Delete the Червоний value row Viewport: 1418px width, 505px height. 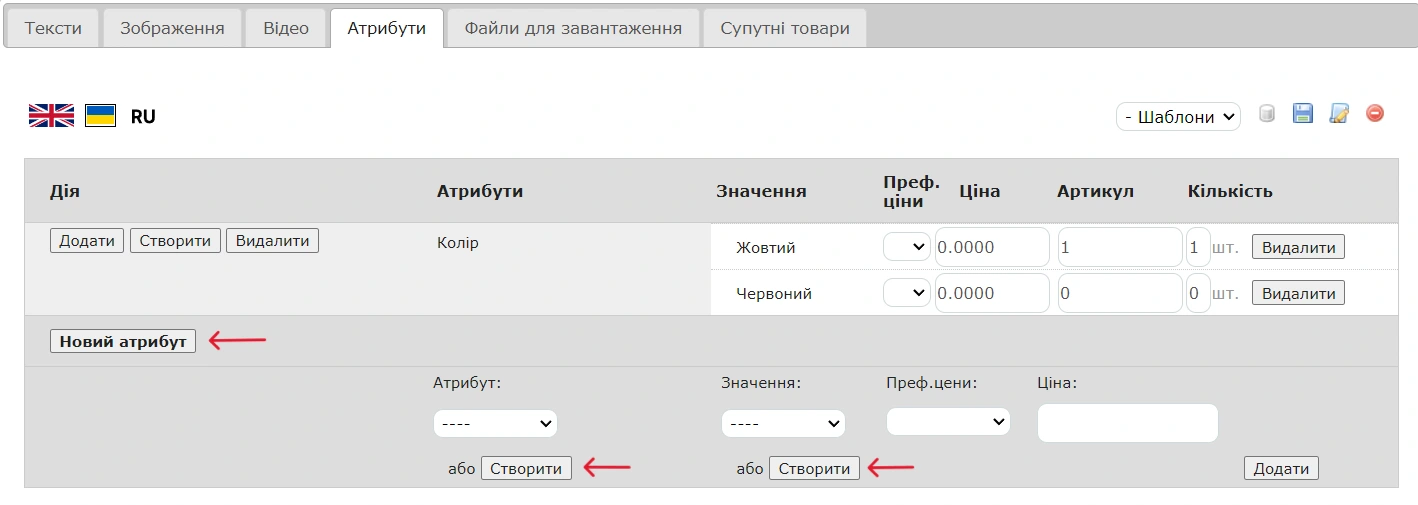coord(1298,293)
